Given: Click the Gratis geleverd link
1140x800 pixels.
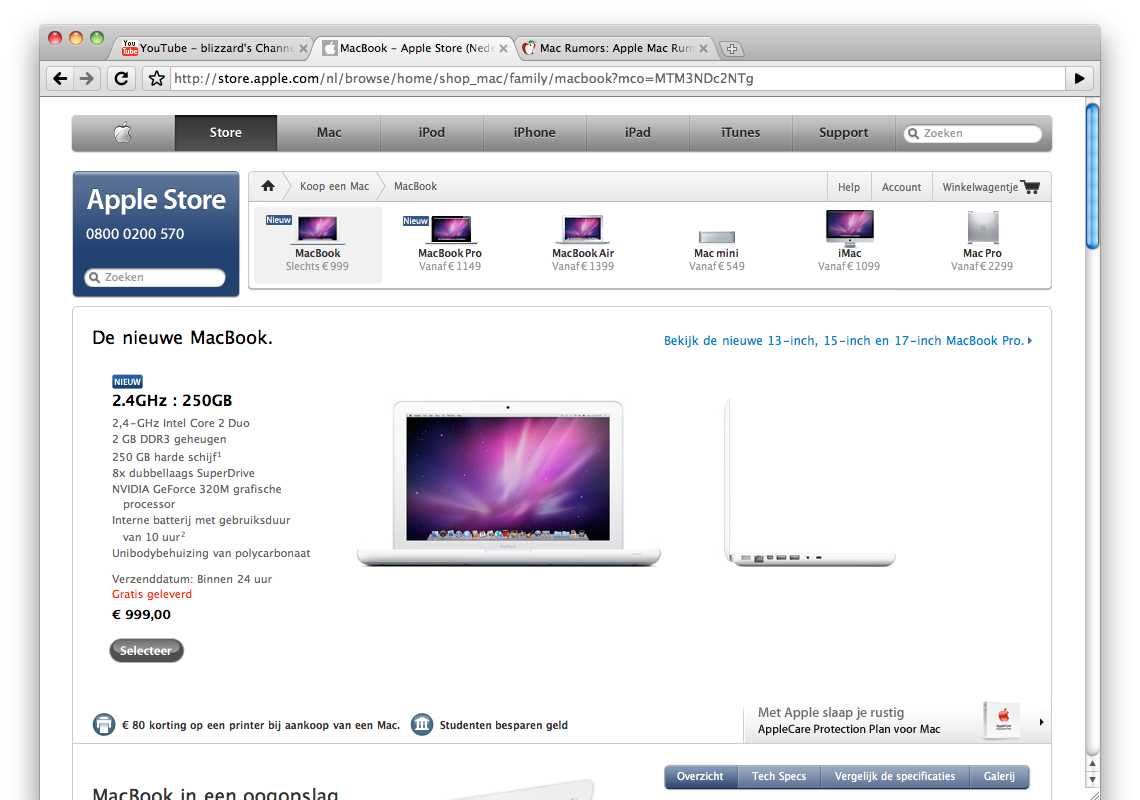Looking at the screenshot, I should pyautogui.click(x=152, y=594).
